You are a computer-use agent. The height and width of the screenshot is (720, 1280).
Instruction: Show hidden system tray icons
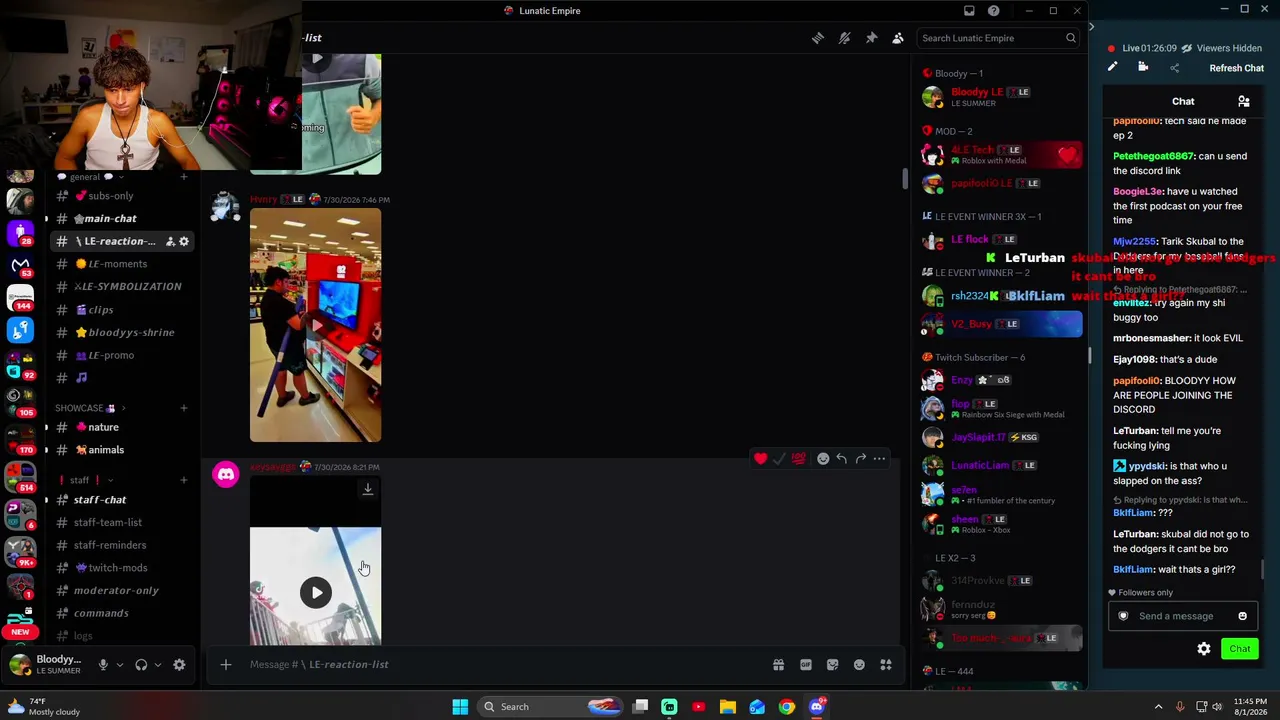pos(1158,707)
